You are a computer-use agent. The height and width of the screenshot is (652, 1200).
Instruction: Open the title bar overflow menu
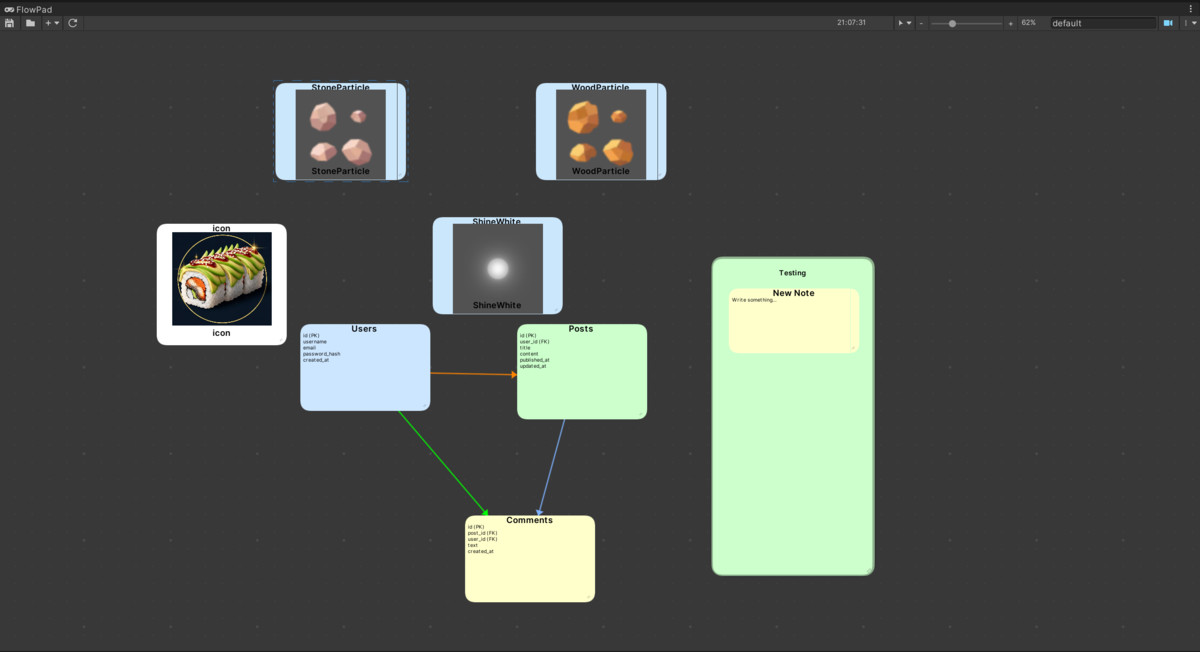point(1189,8)
